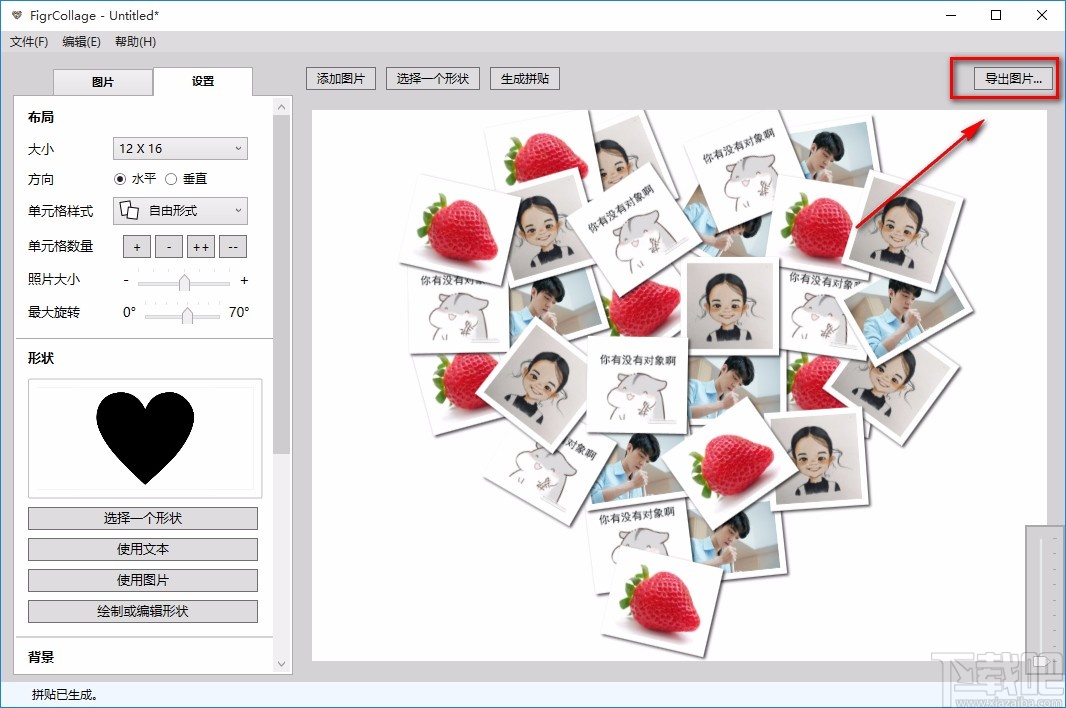Click the 使用文本 shape button
1066x708 pixels.
[143, 549]
